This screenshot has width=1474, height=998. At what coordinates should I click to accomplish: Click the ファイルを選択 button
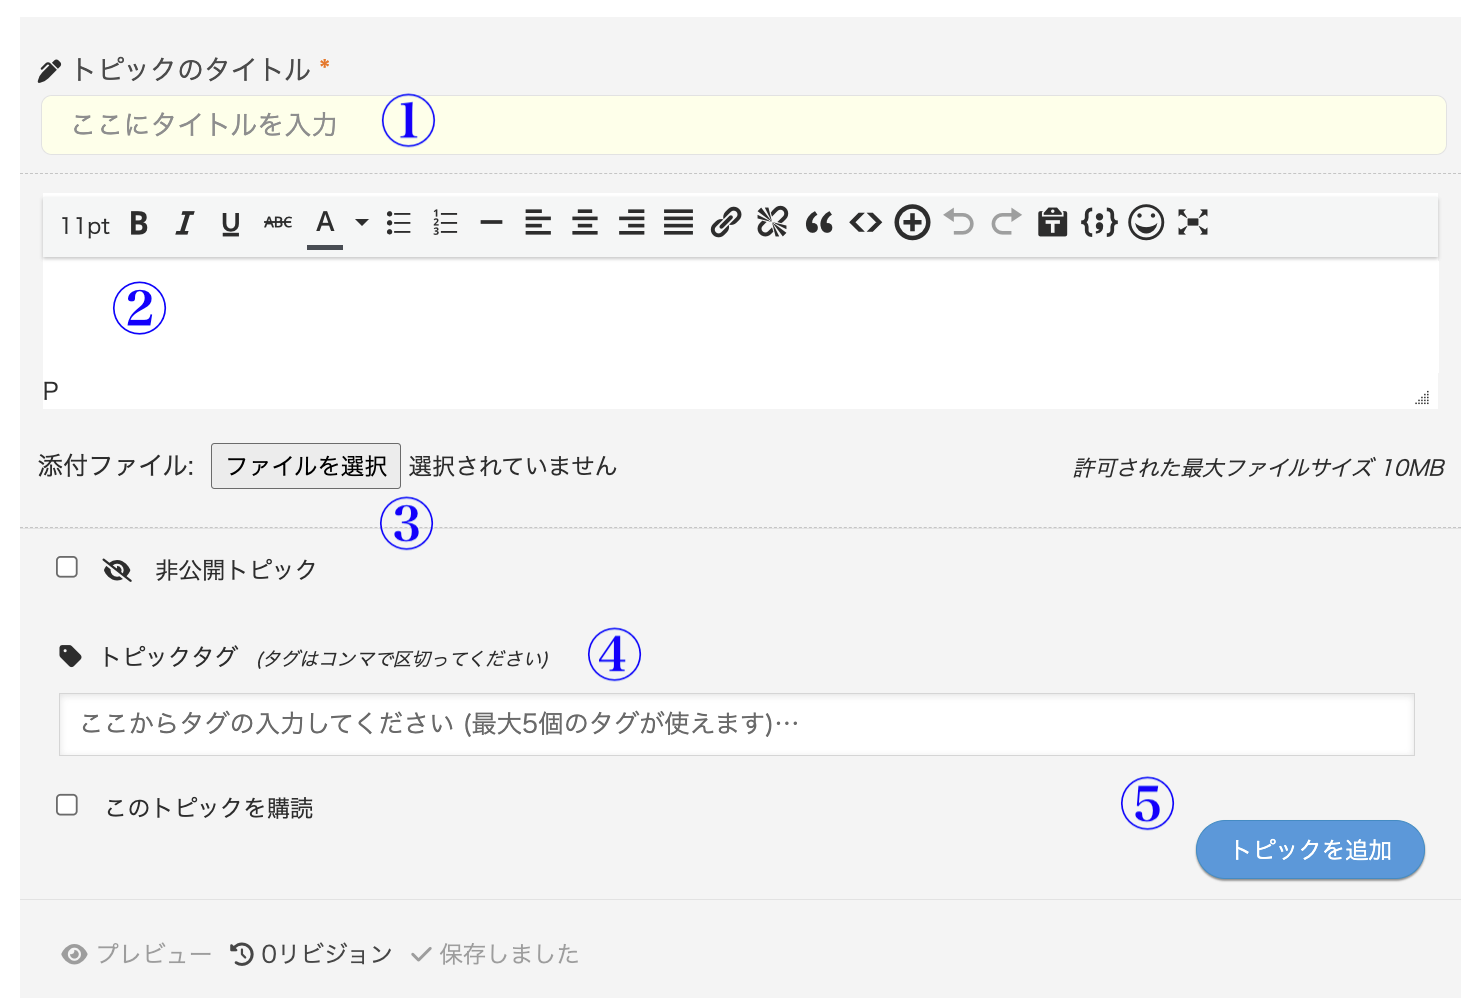click(x=306, y=466)
